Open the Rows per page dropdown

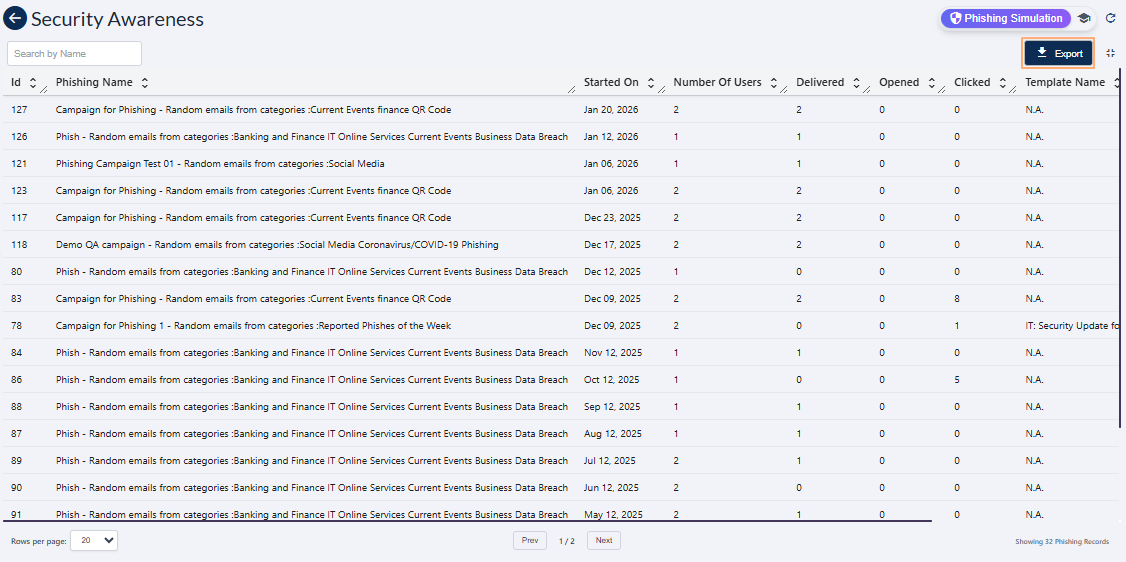pos(94,541)
